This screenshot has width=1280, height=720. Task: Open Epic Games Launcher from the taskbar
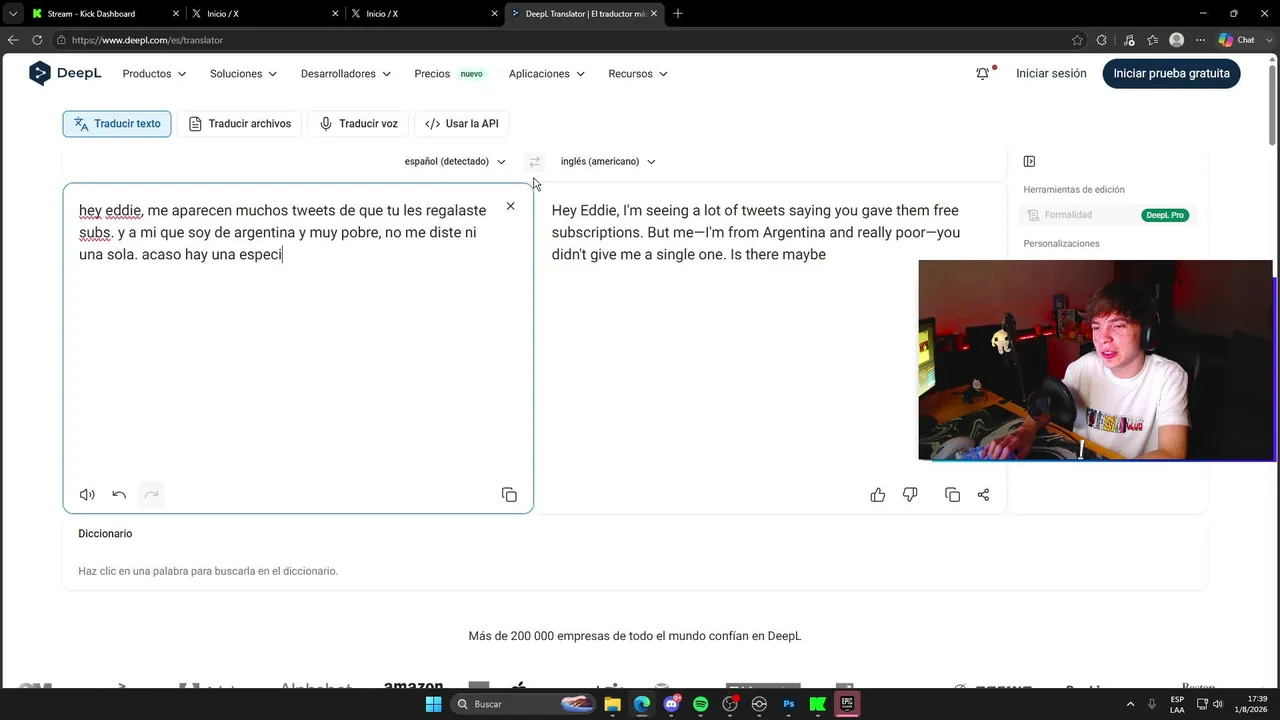point(847,704)
